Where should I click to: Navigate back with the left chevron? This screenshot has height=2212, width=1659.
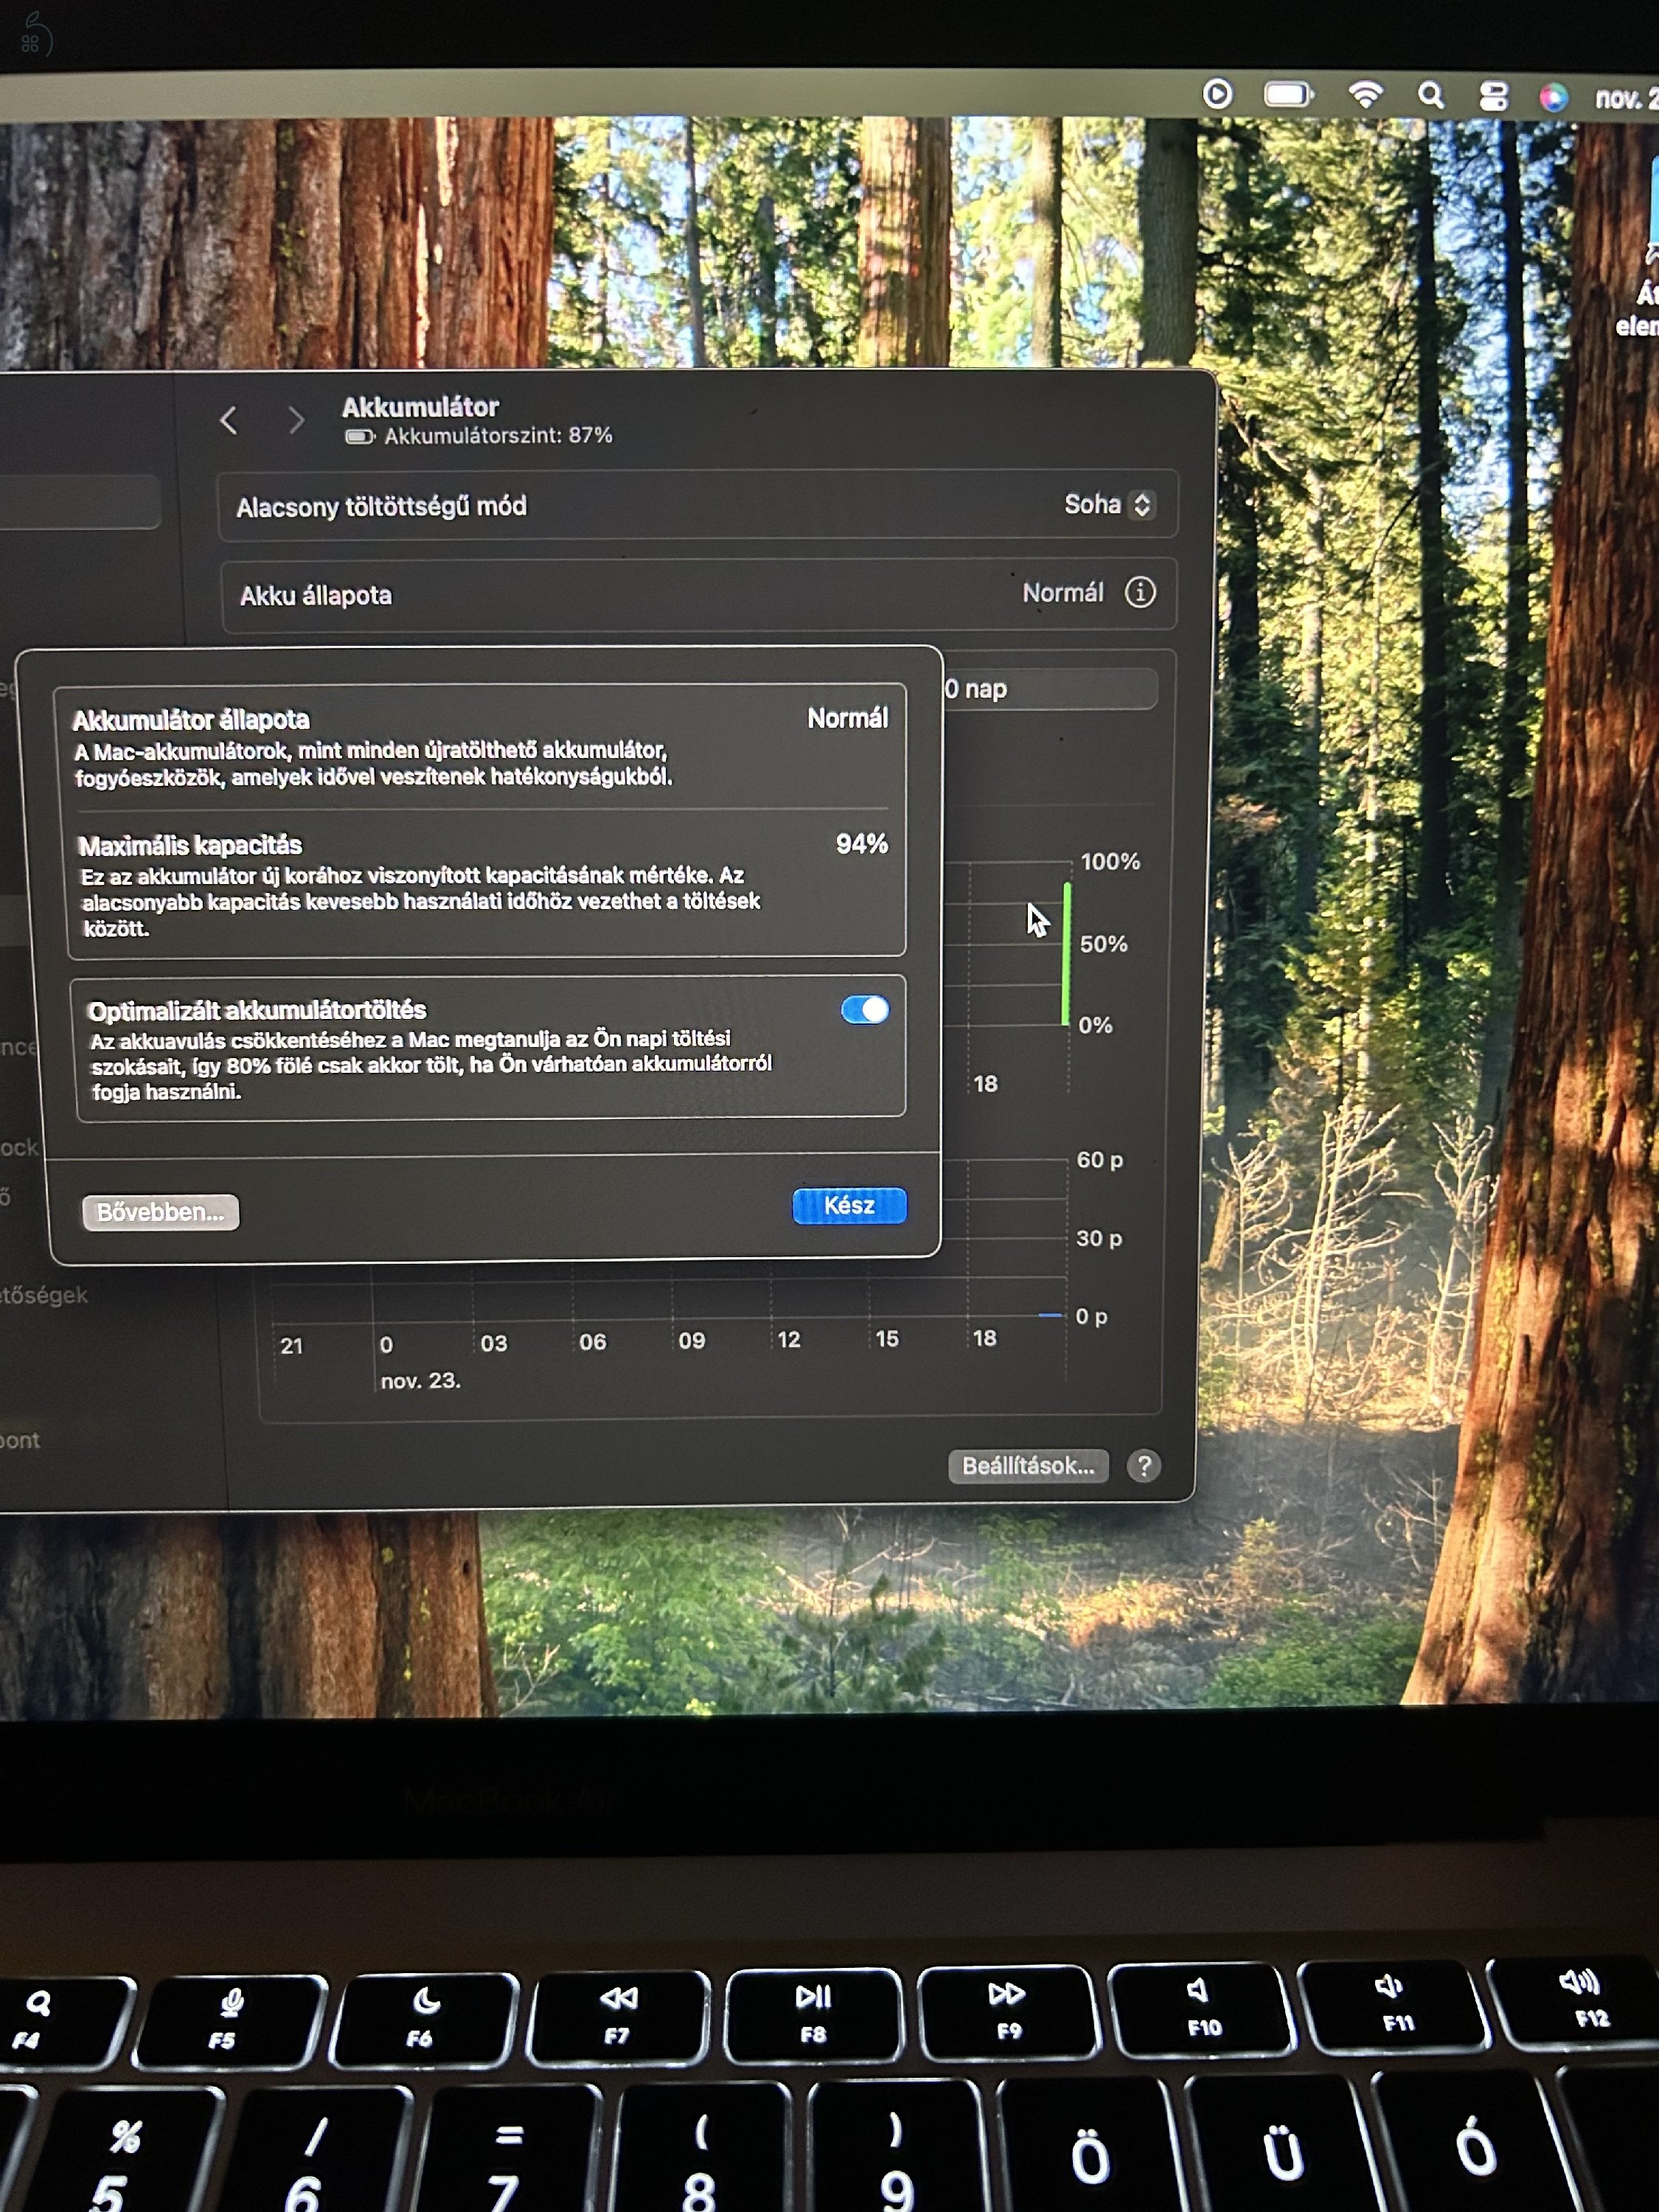tap(231, 420)
